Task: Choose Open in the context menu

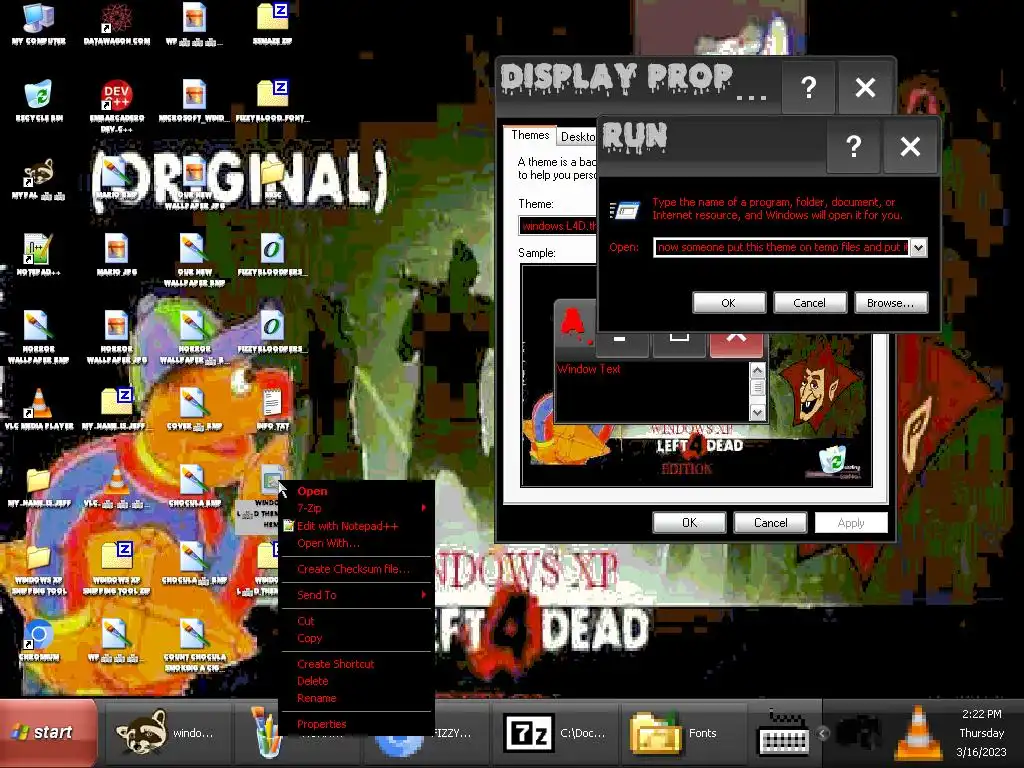Action: click(x=357, y=491)
